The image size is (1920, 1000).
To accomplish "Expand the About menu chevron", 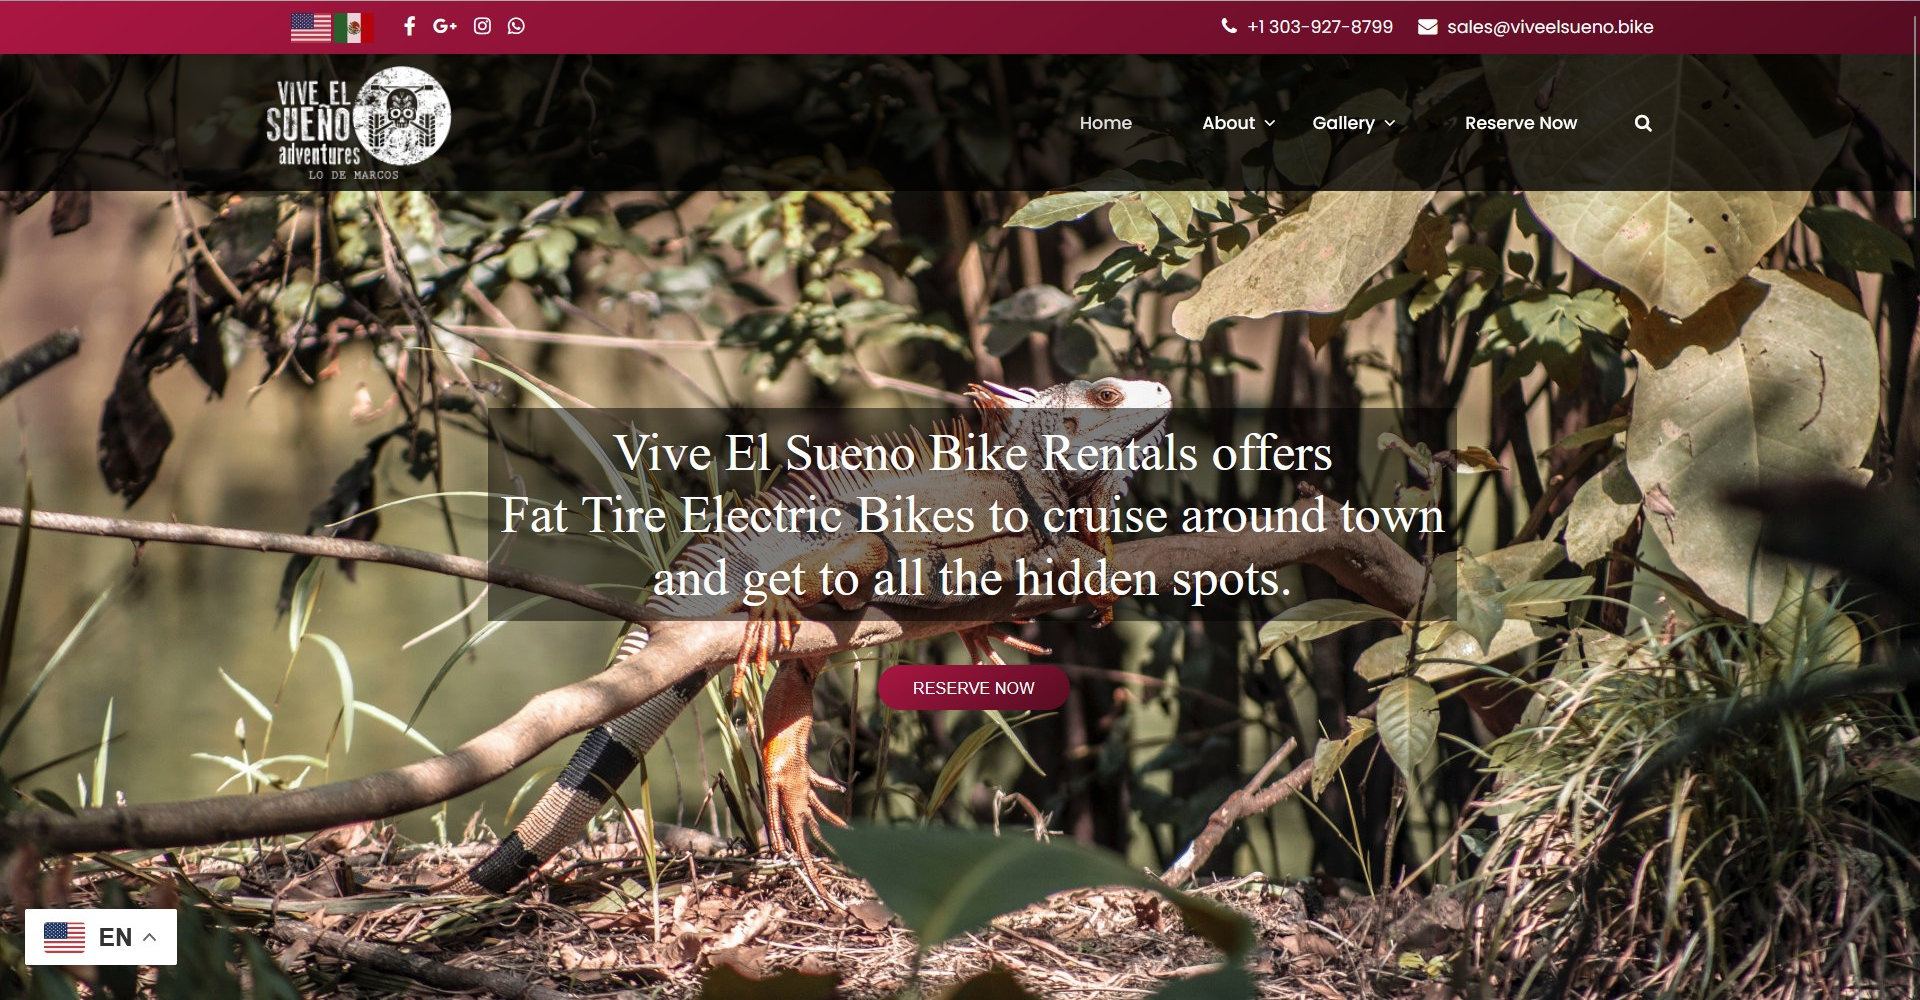I will click(1270, 123).
